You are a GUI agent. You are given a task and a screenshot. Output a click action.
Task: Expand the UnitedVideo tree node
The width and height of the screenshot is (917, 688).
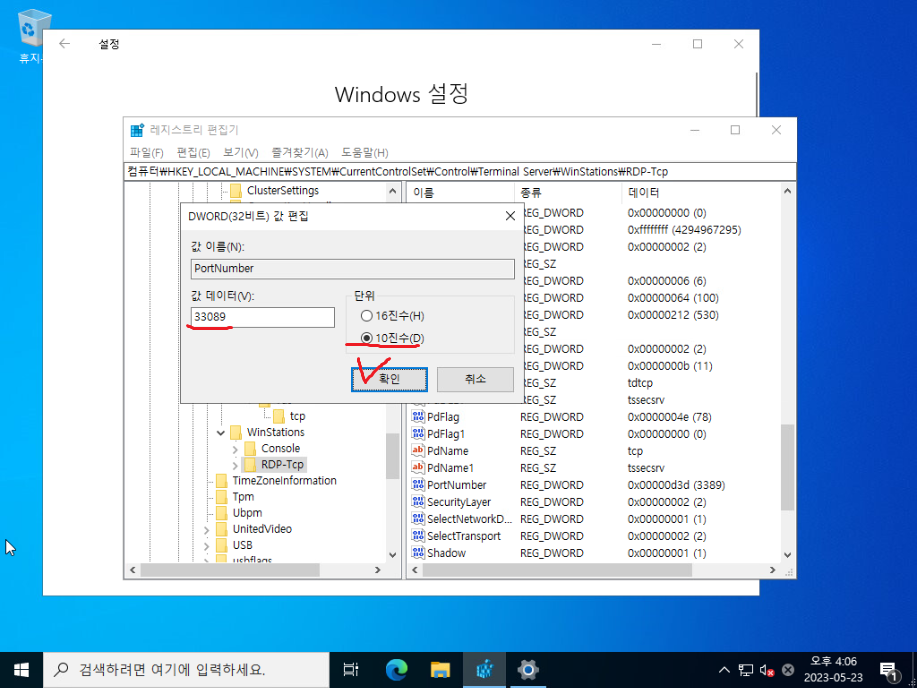(x=206, y=529)
